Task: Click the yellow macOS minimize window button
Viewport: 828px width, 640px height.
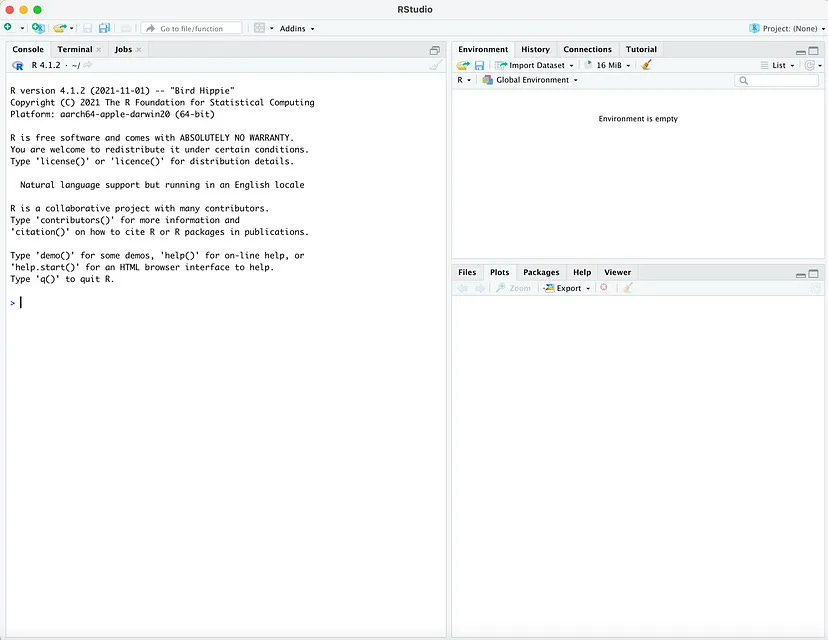Action: click(x=23, y=10)
